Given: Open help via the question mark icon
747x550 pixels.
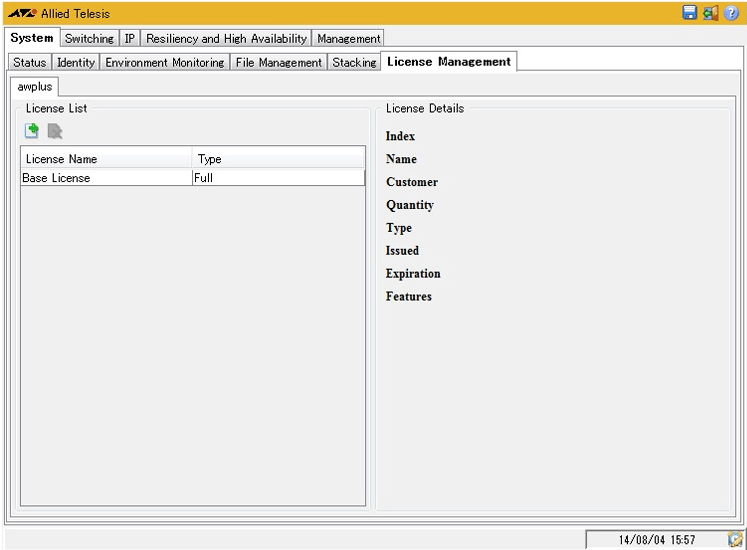Looking at the screenshot, I should (x=731, y=13).
